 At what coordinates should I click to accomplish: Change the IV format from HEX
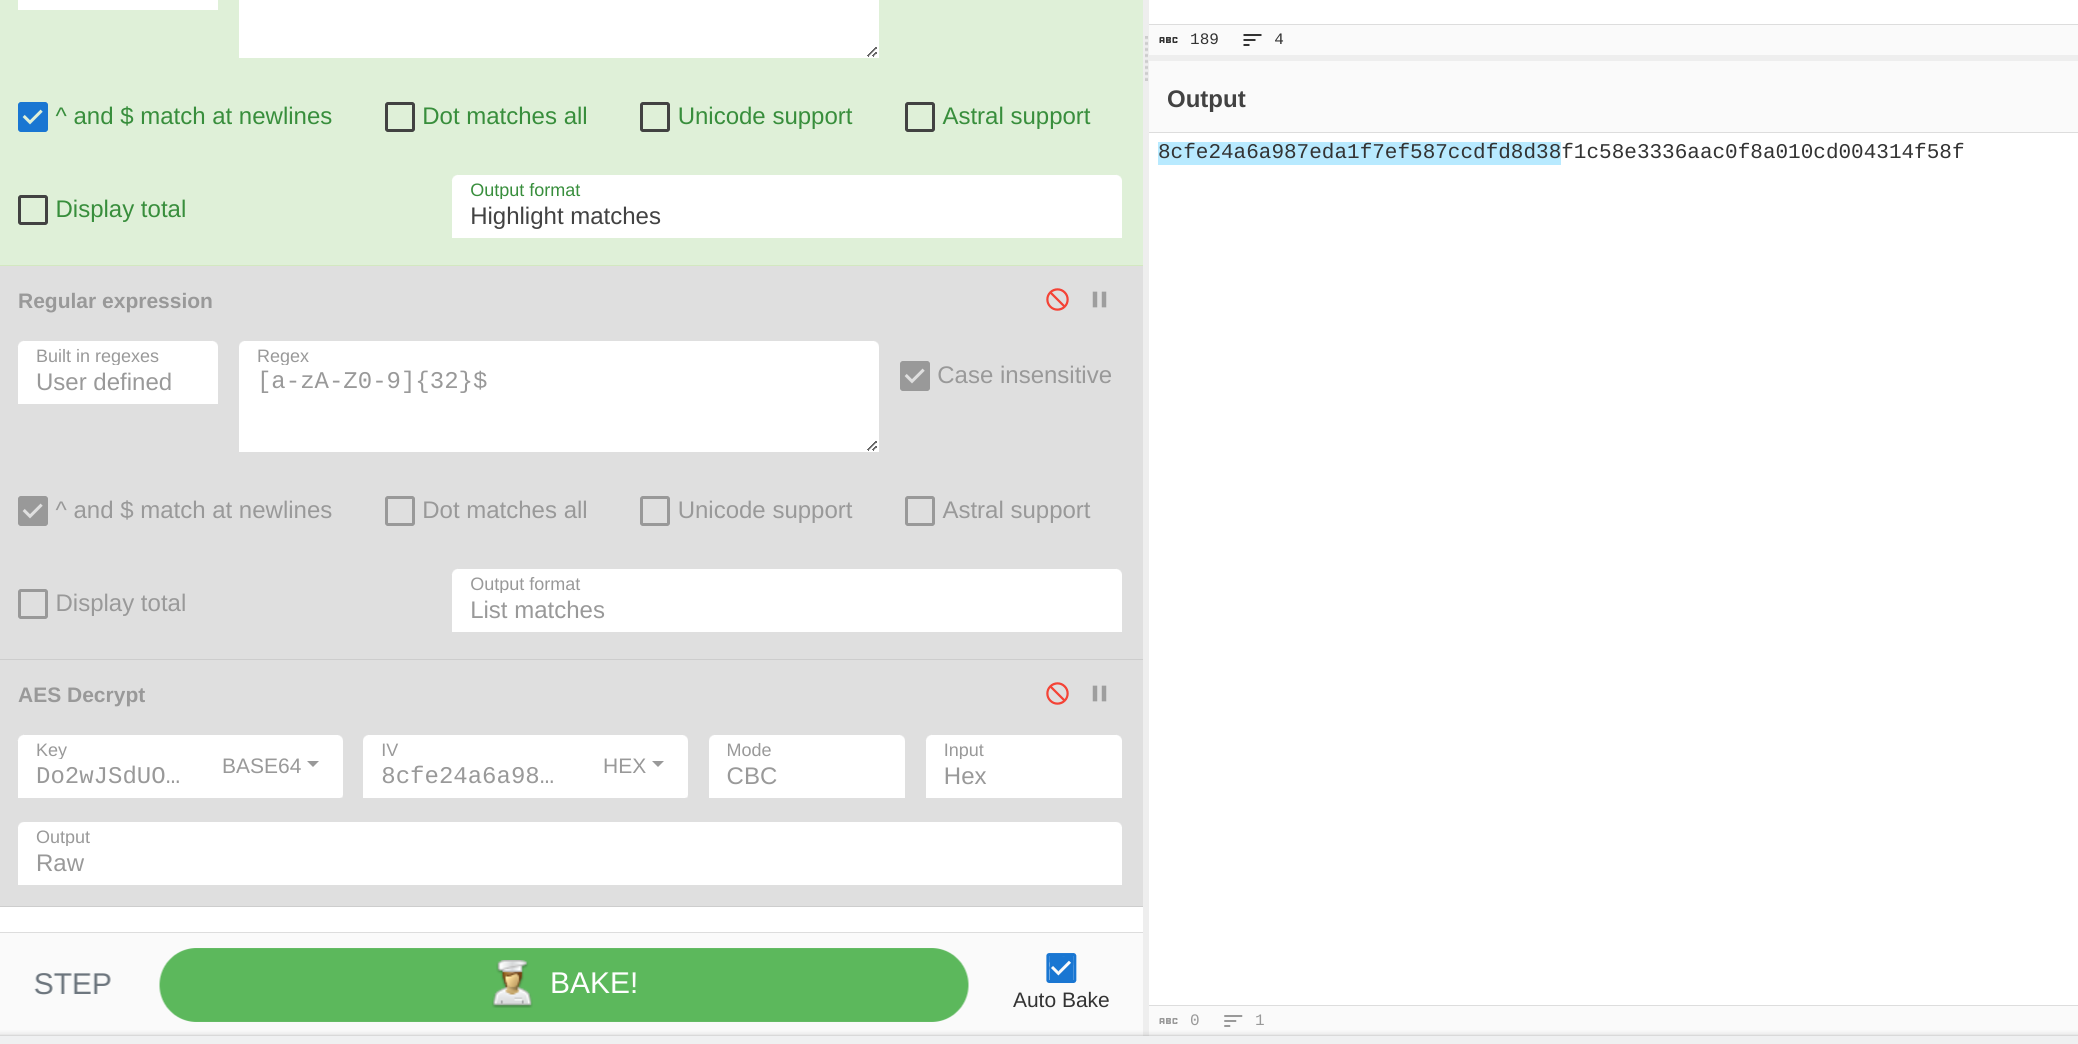(x=632, y=766)
